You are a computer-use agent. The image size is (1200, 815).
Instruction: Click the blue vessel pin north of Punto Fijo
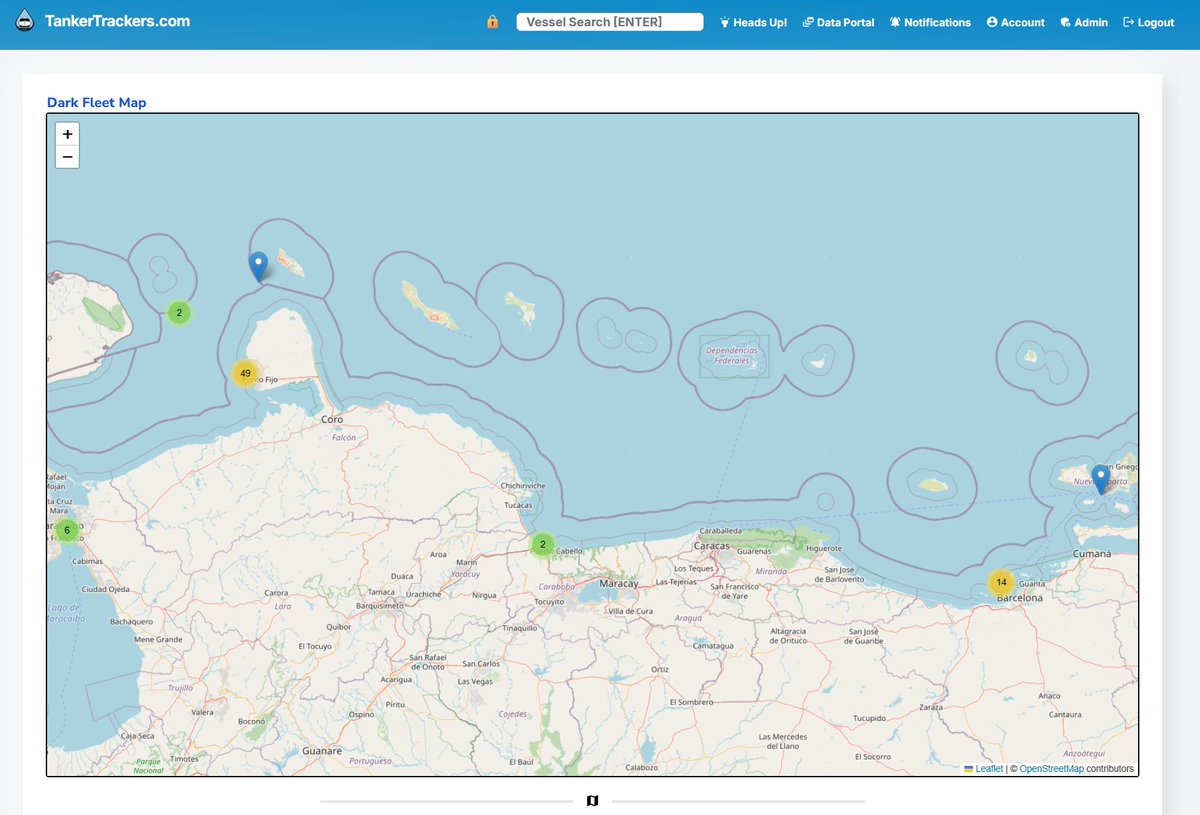tap(258, 265)
